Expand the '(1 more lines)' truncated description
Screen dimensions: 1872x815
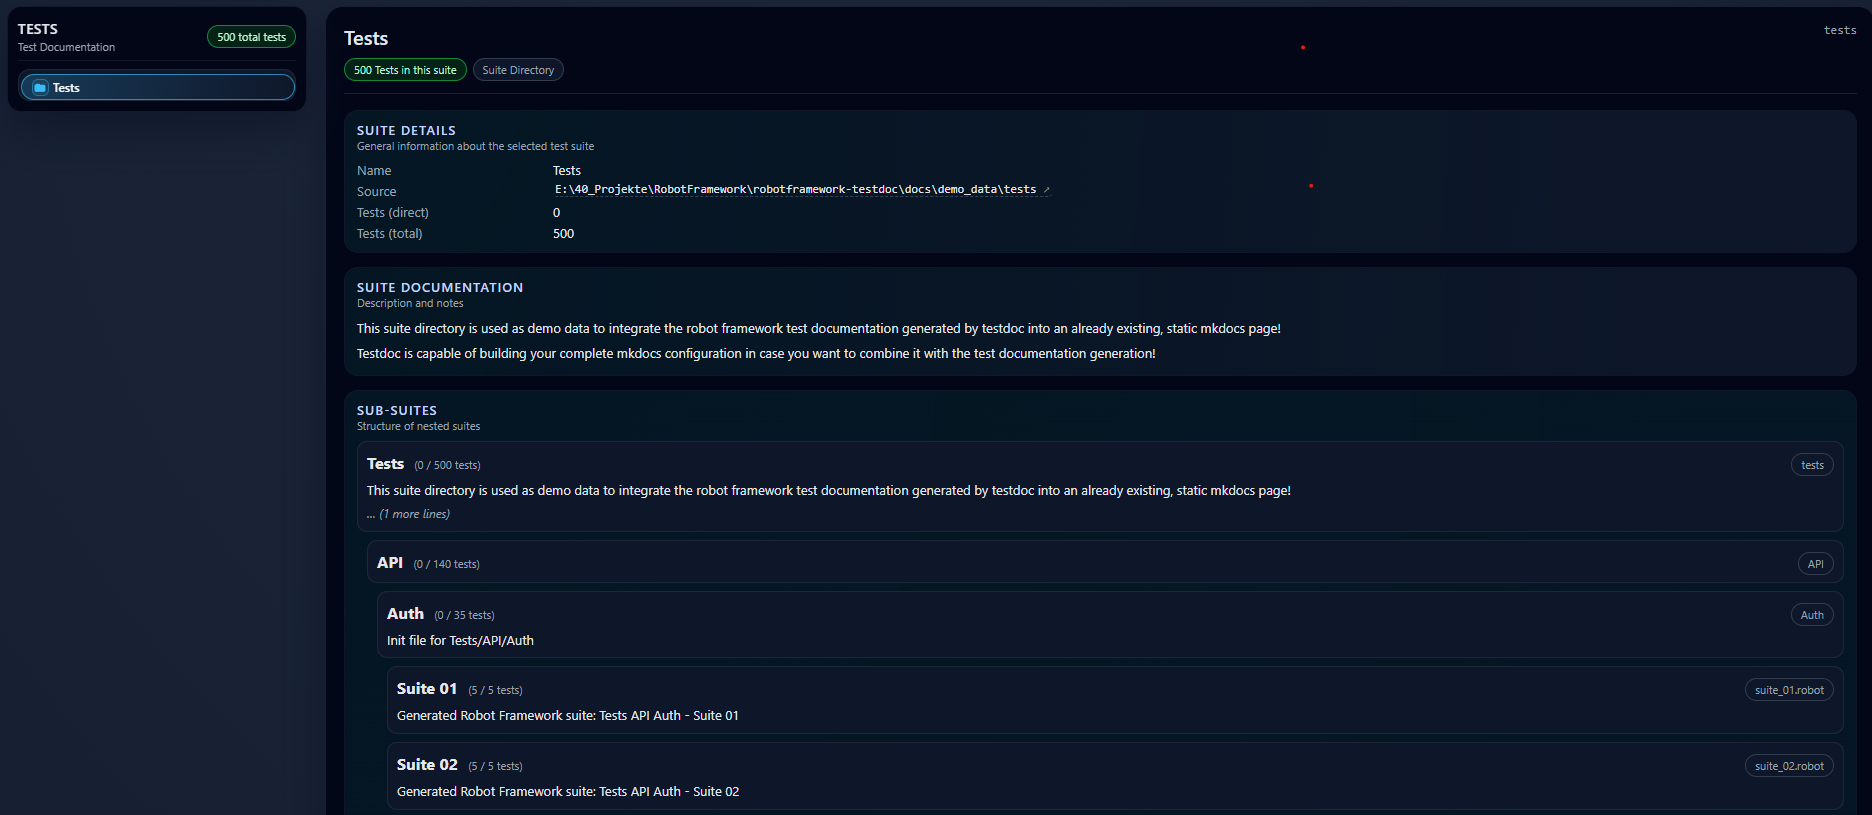tap(414, 514)
